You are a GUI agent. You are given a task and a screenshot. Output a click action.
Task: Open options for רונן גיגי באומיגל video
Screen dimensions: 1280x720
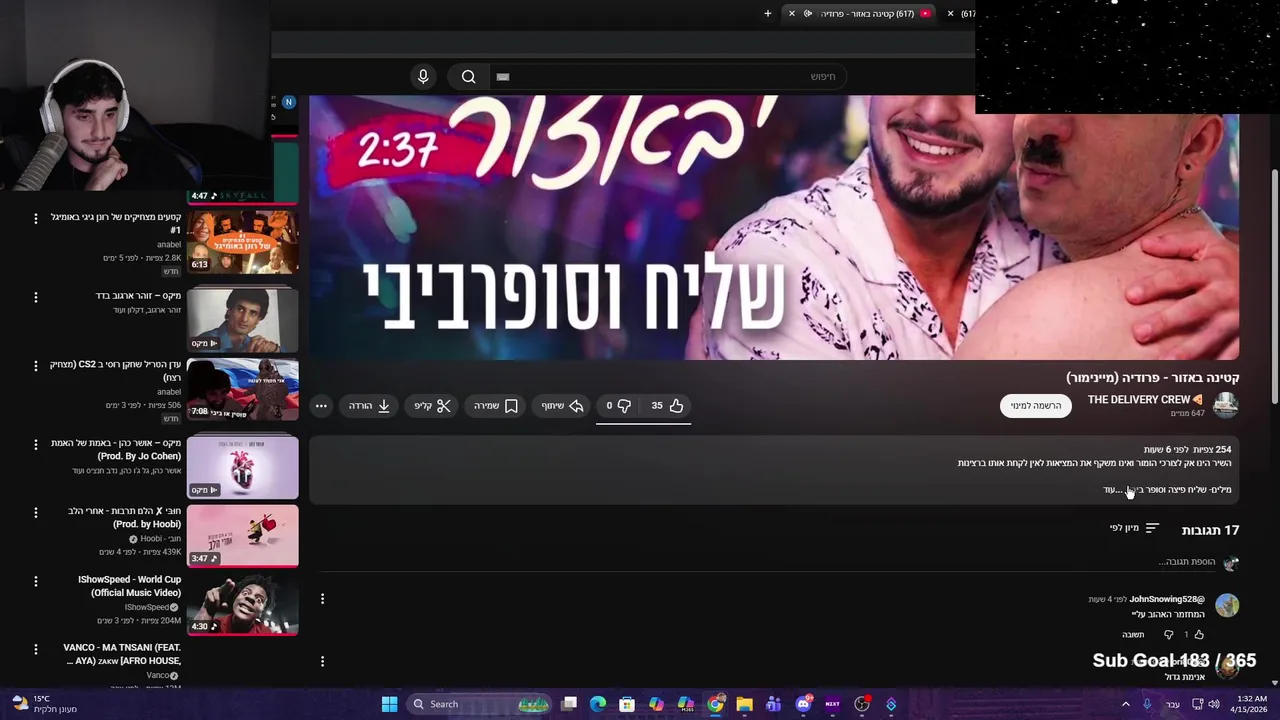(36, 218)
